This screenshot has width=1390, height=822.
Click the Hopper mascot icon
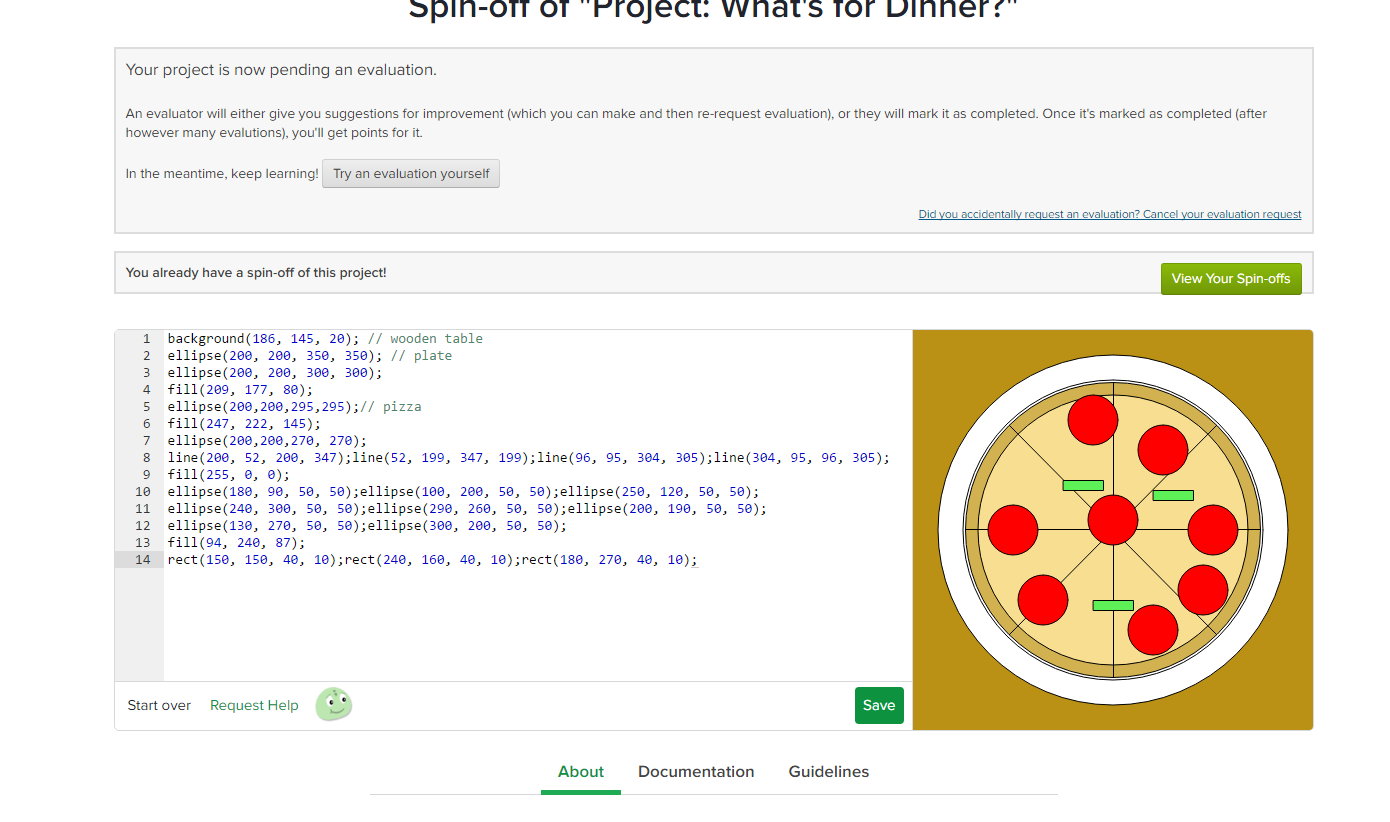pyautogui.click(x=333, y=704)
